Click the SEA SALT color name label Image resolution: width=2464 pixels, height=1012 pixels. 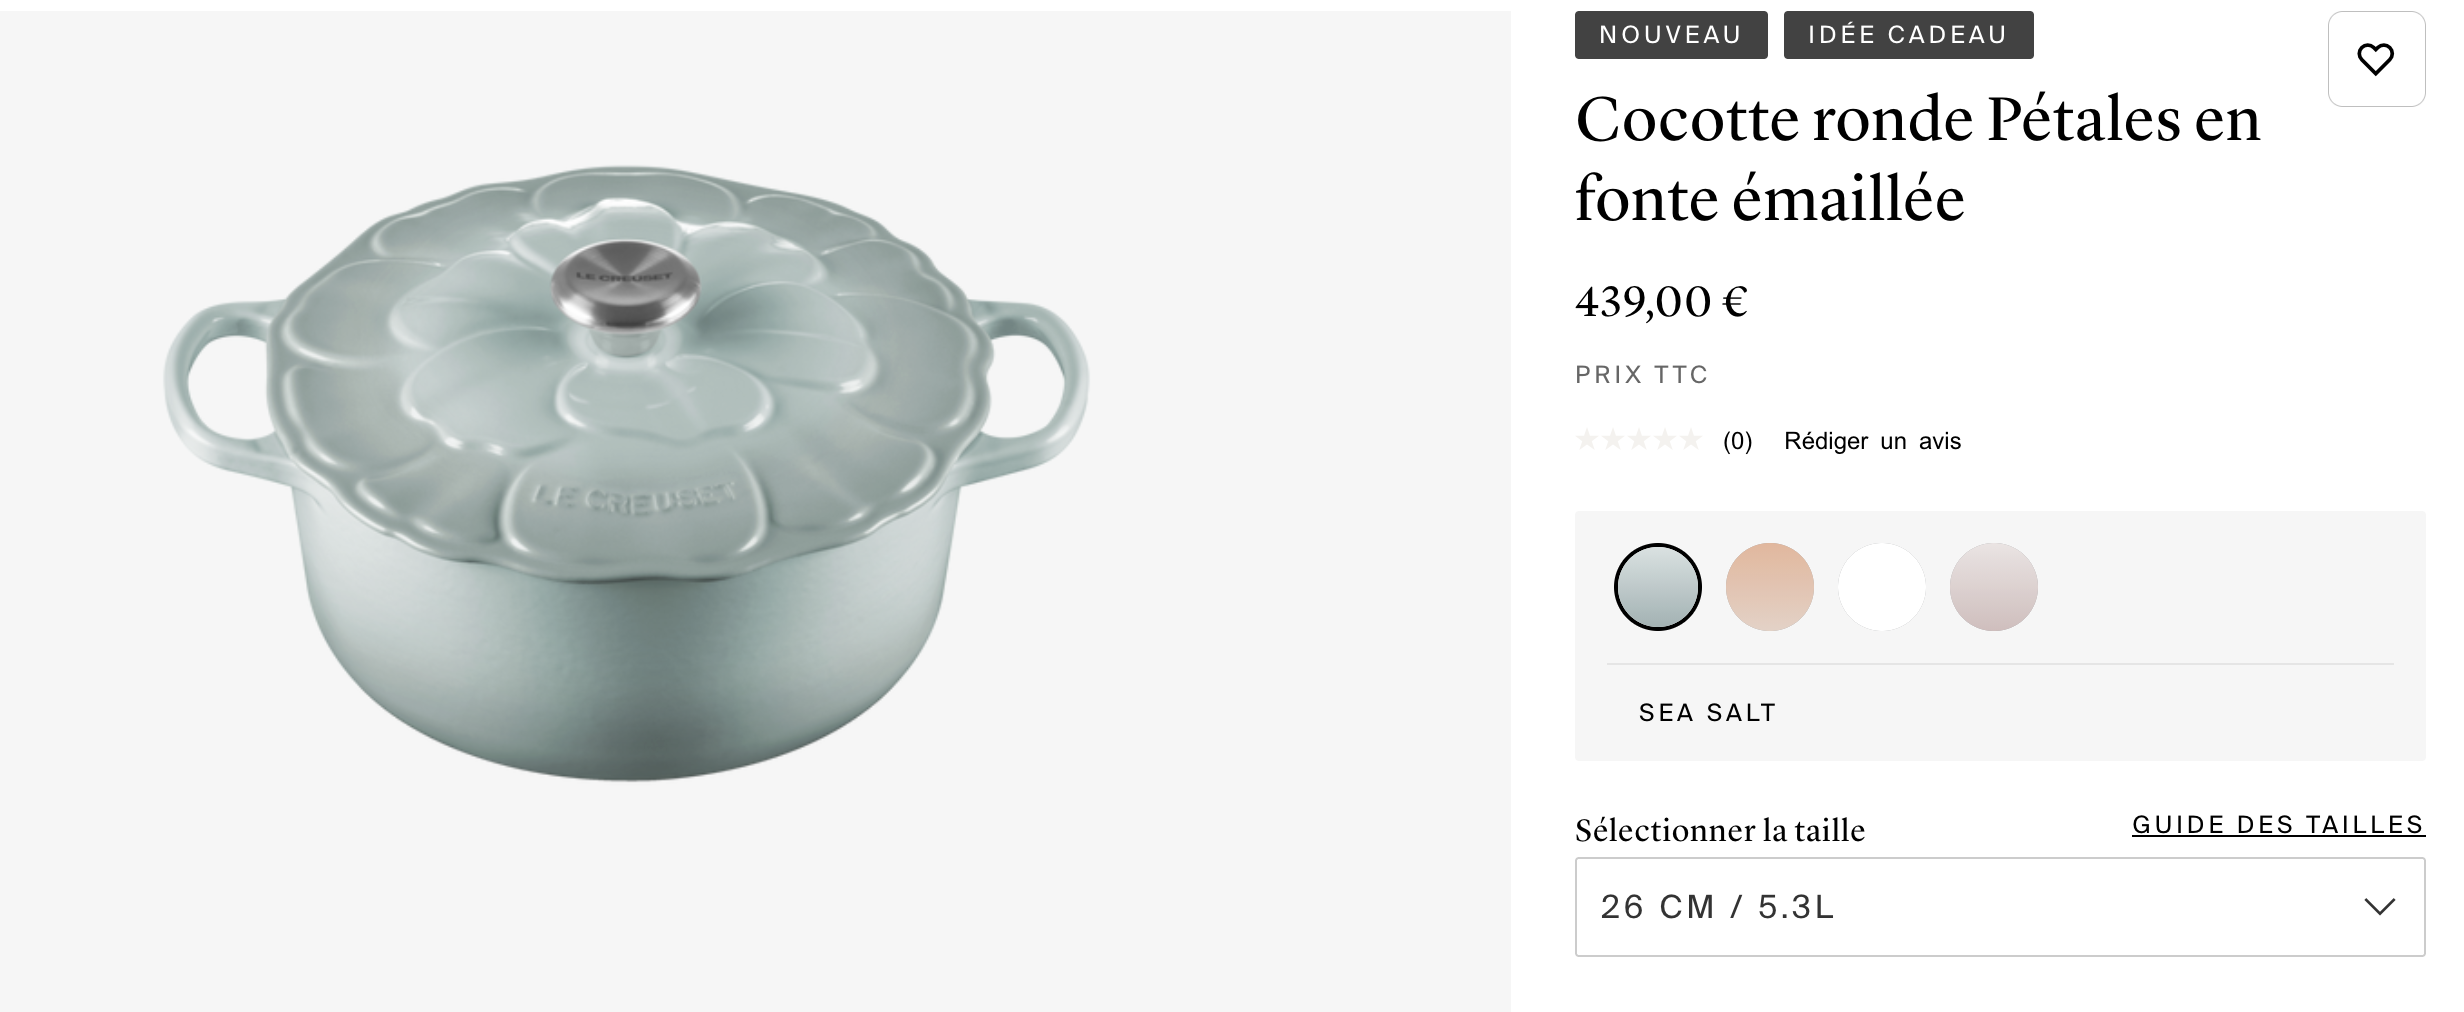(x=1707, y=713)
